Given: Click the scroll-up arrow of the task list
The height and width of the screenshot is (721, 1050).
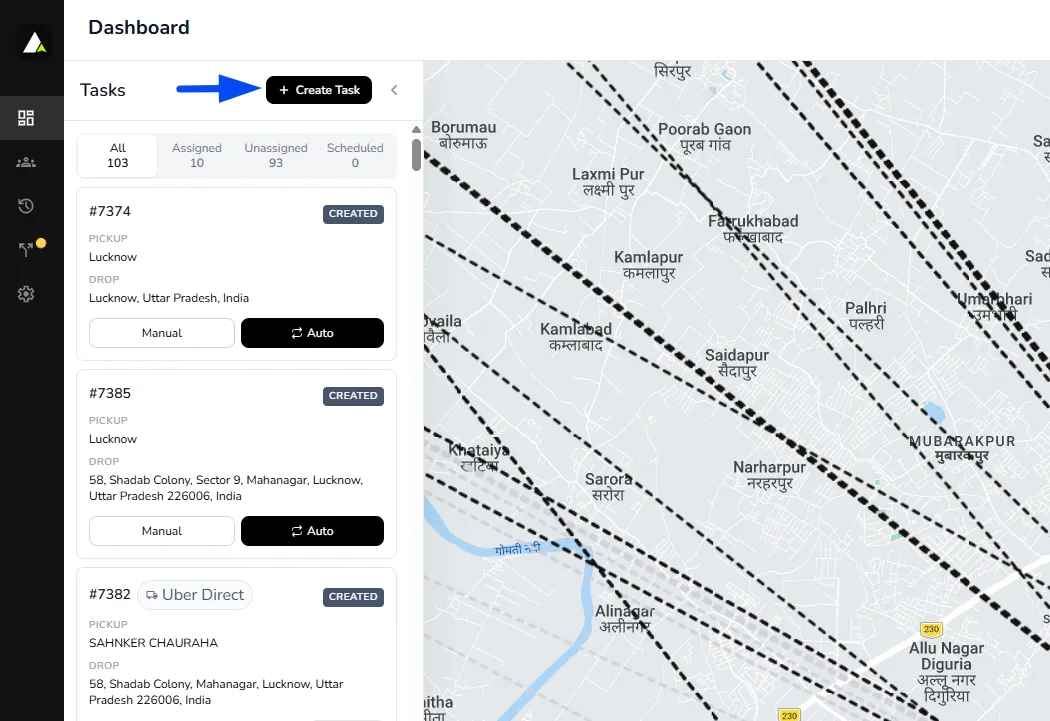Looking at the screenshot, I should pyautogui.click(x=417, y=129).
